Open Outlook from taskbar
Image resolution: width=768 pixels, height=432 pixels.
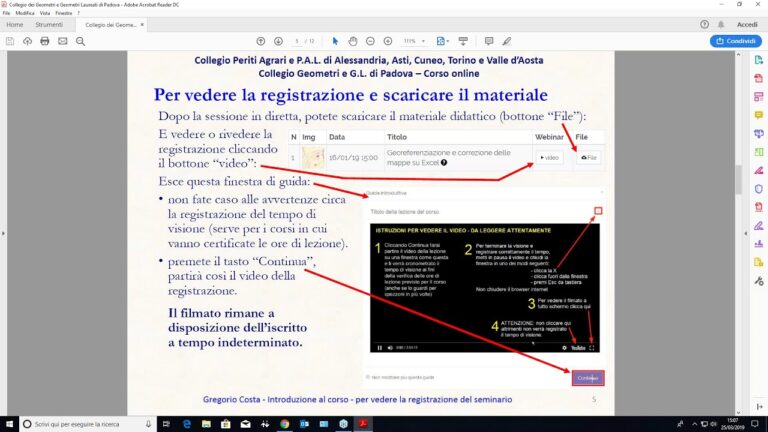(304, 424)
